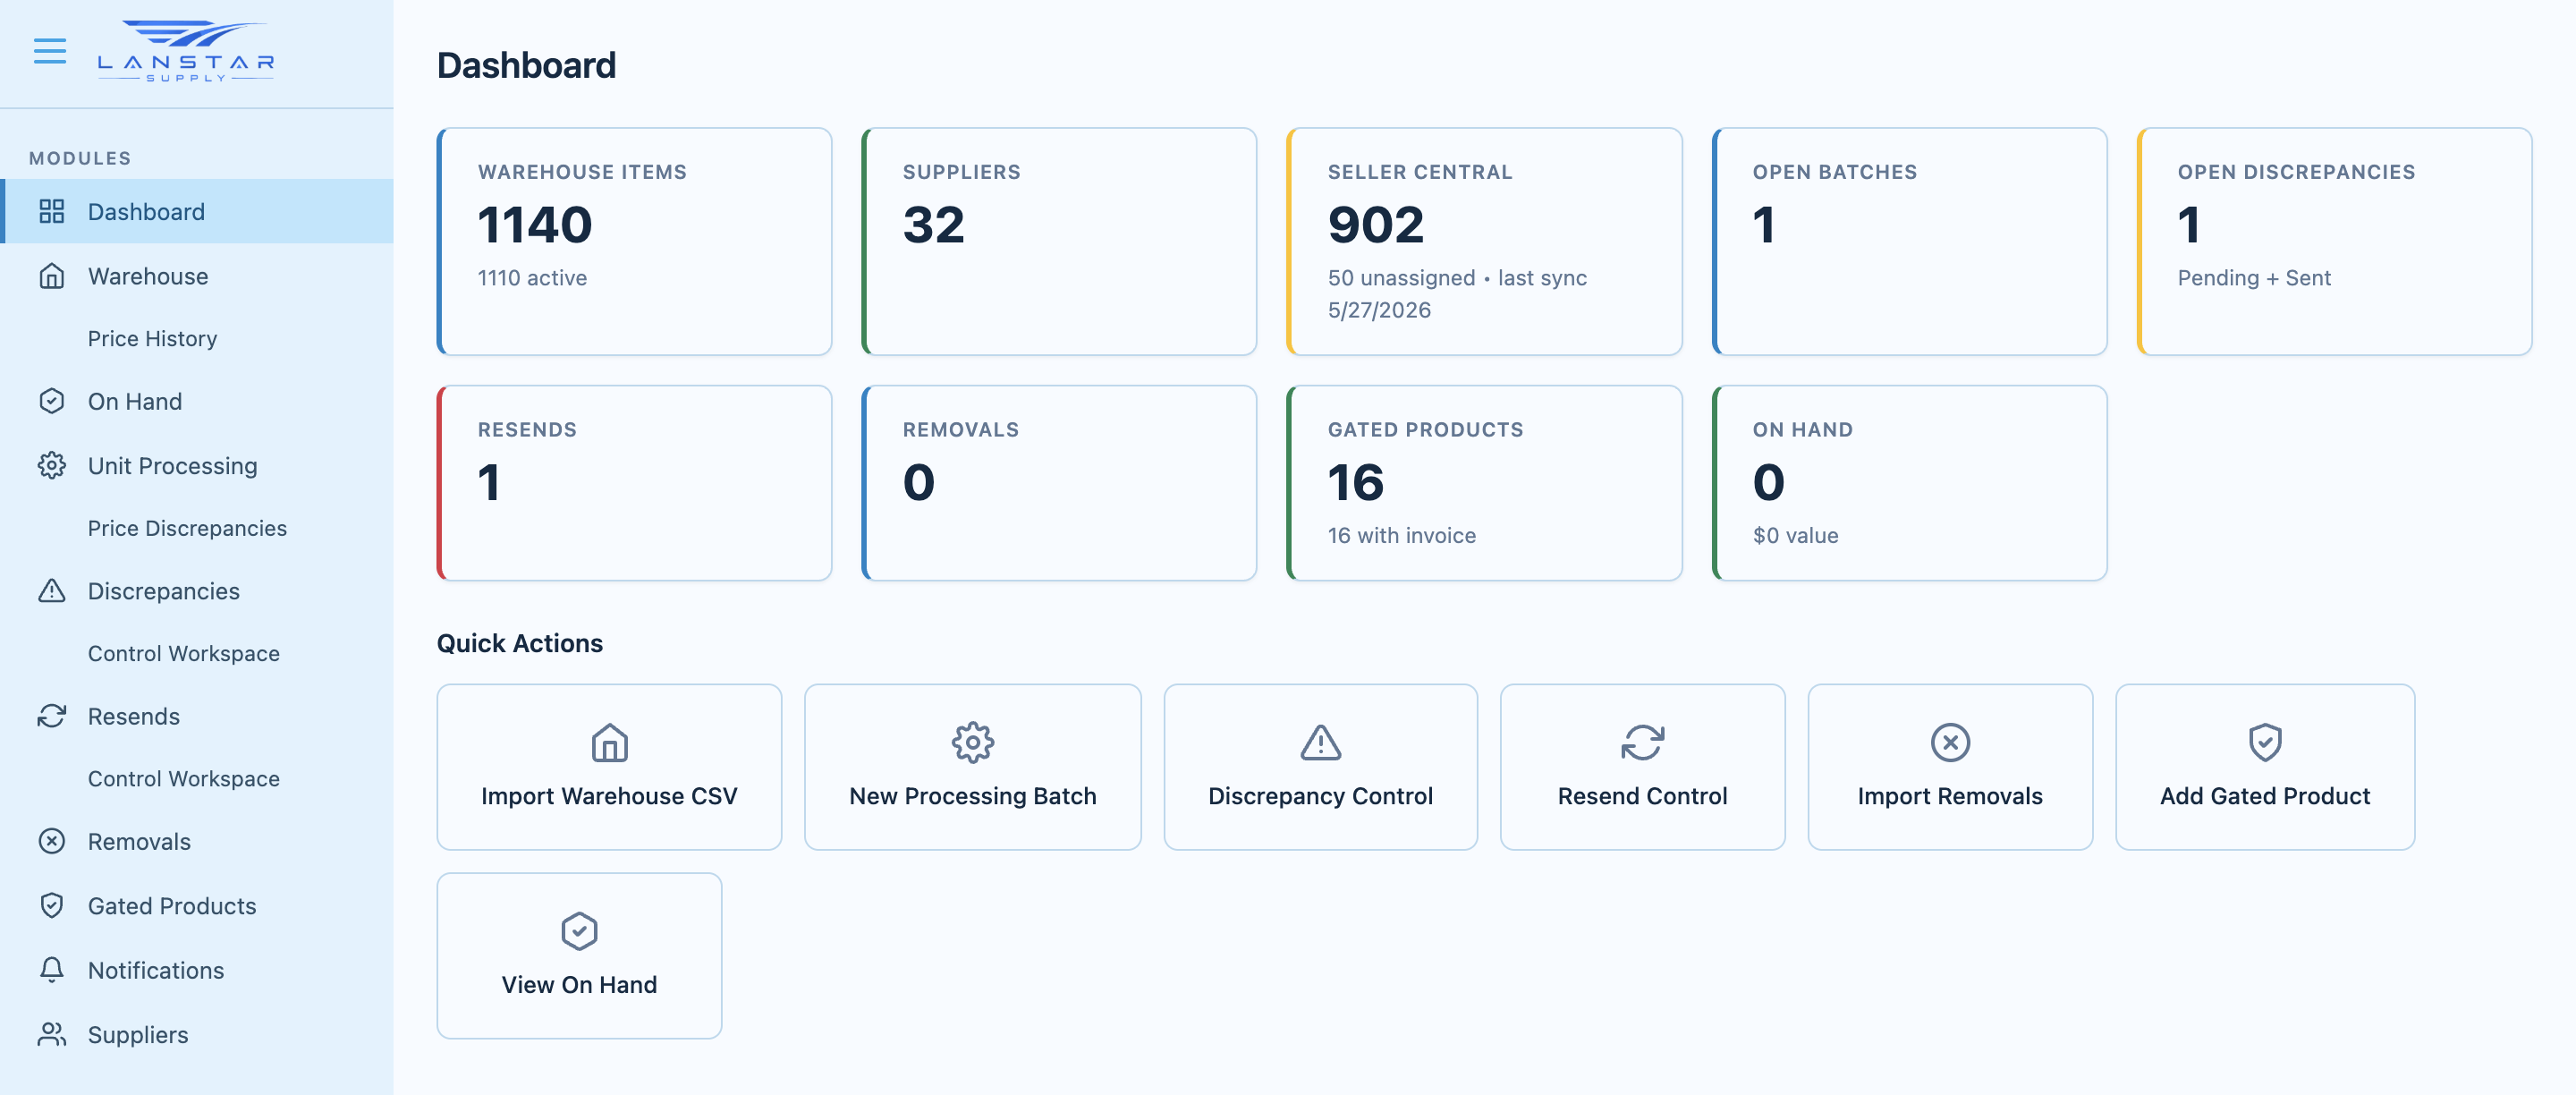
Task: Open the Dashboard module
Action: point(198,211)
